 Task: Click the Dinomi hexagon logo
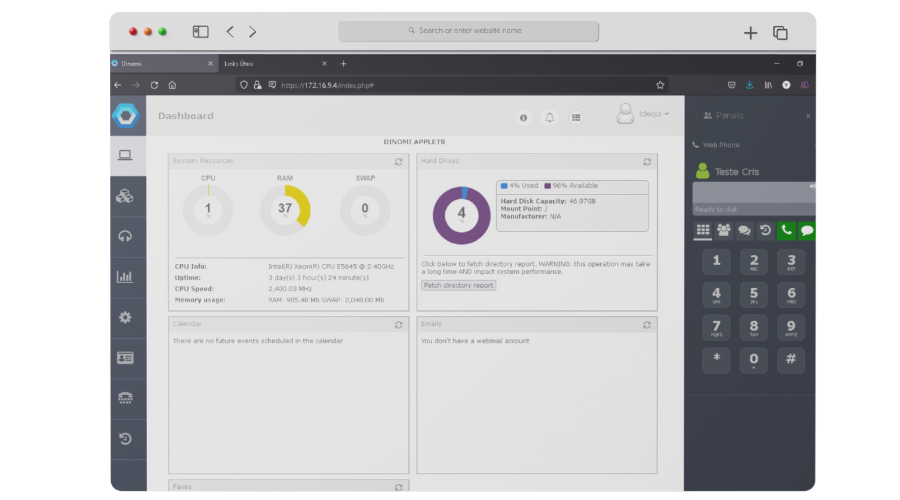pyautogui.click(x=126, y=115)
